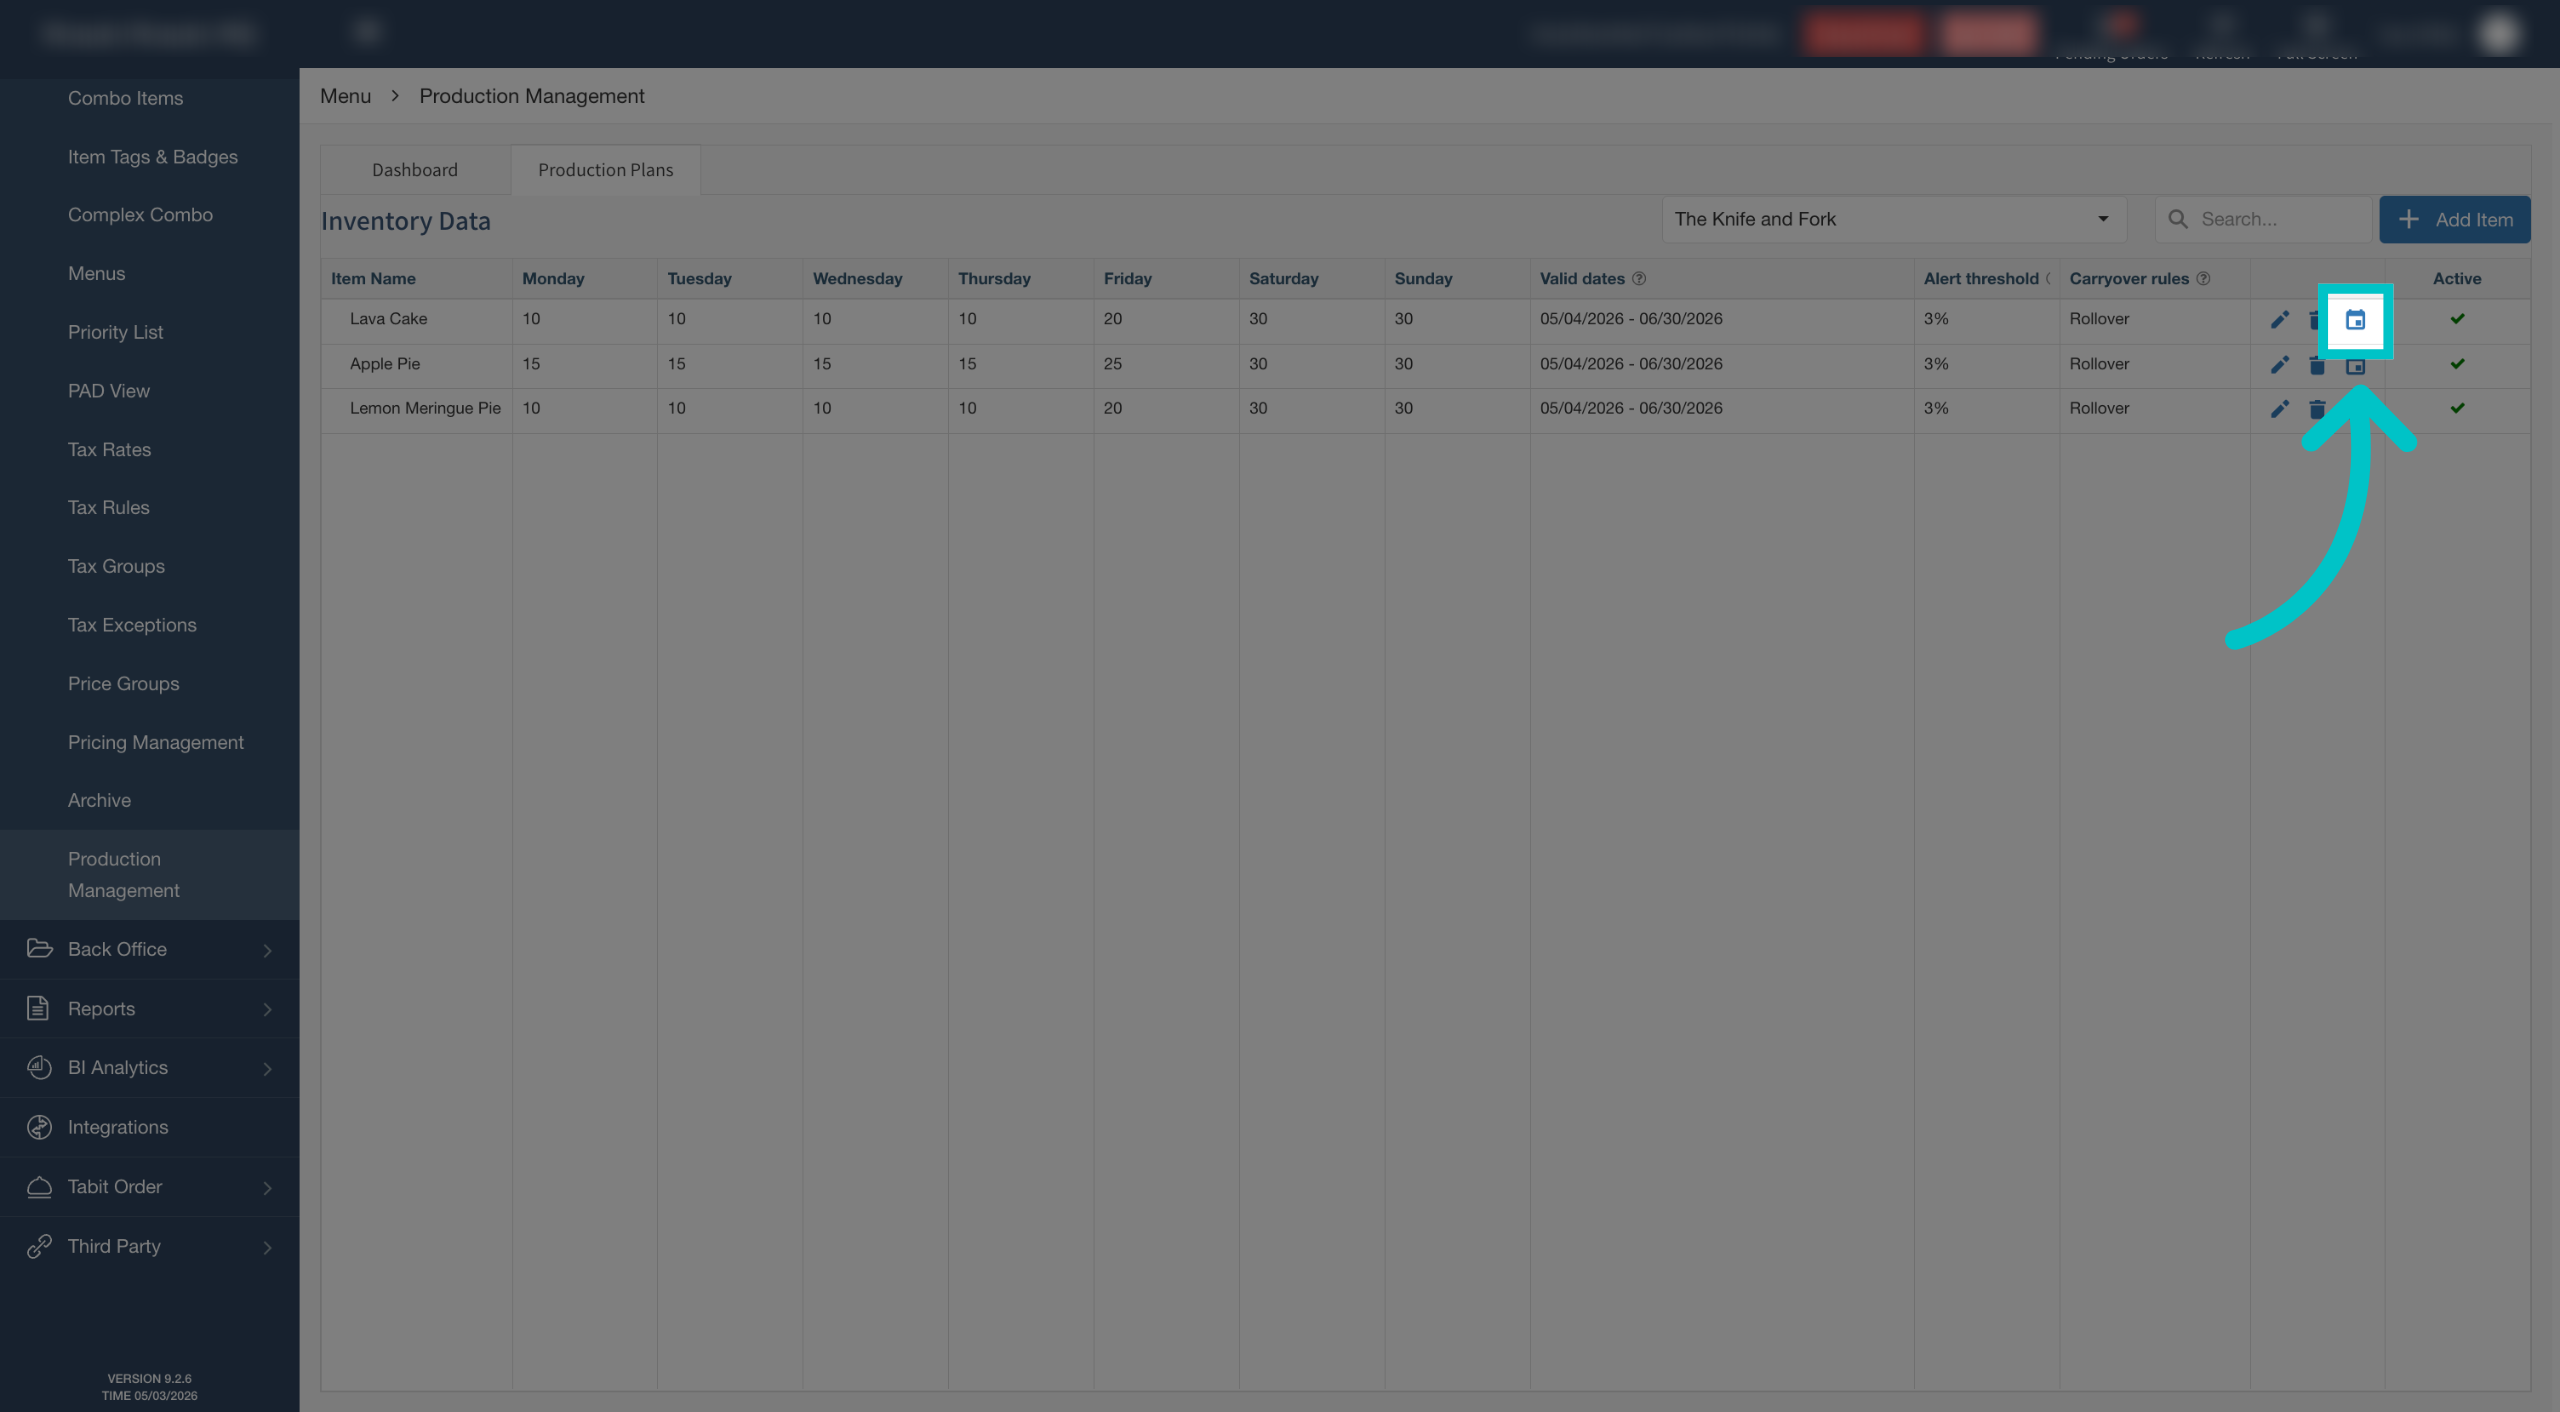Focus the Search input field
2560x1412 pixels.
coord(2263,219)
